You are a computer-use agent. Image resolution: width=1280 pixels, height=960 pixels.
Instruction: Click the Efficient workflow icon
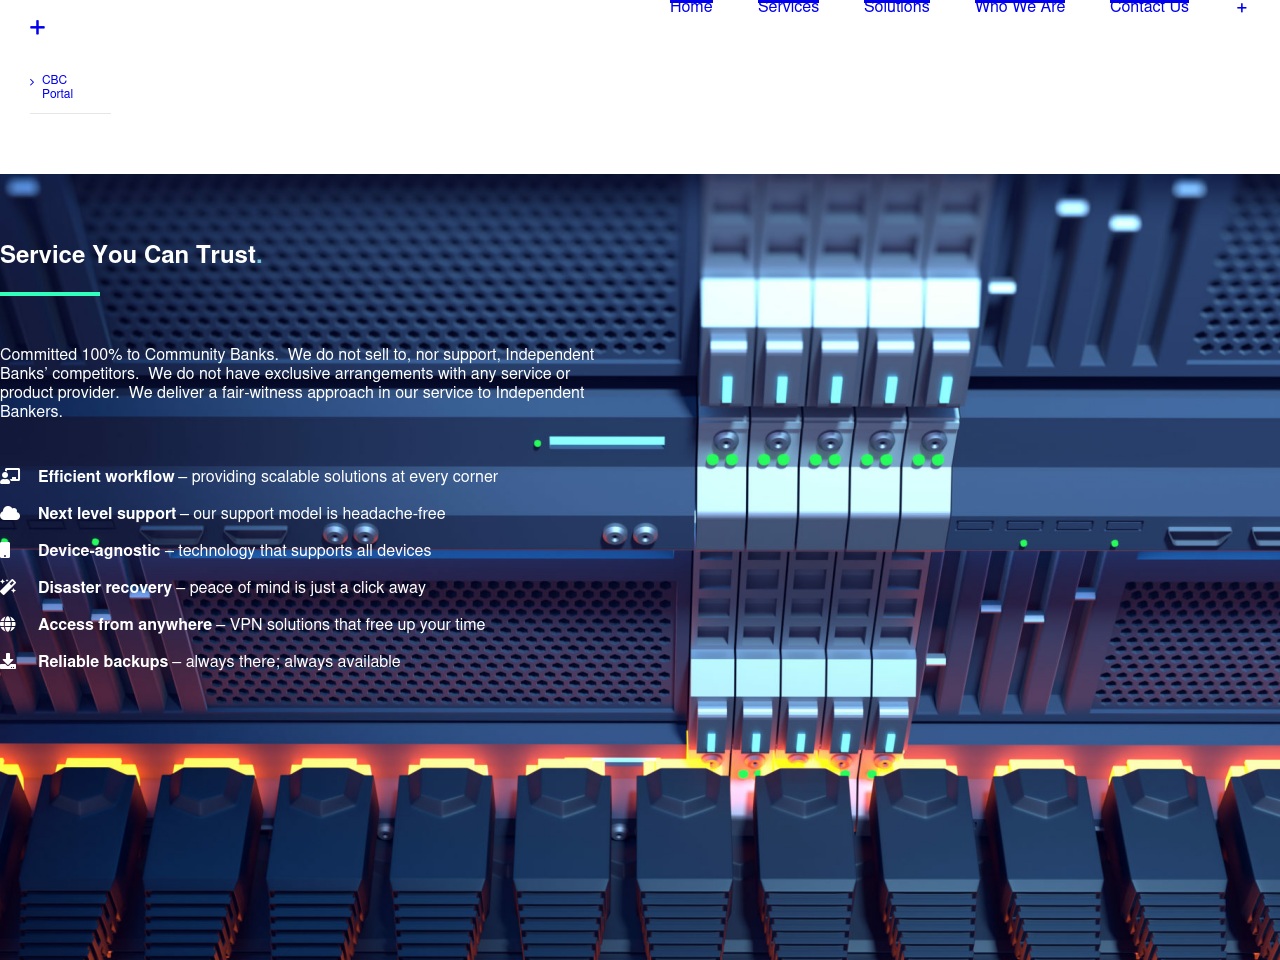click(x=10, y=476)
